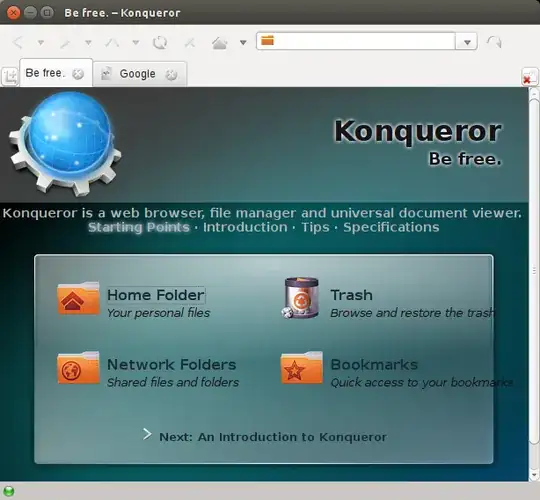Click the Quick access to your bookmarks text
The width and height of the screenshot is (540, 500).
pyautogui.click(x=422, y=382)
